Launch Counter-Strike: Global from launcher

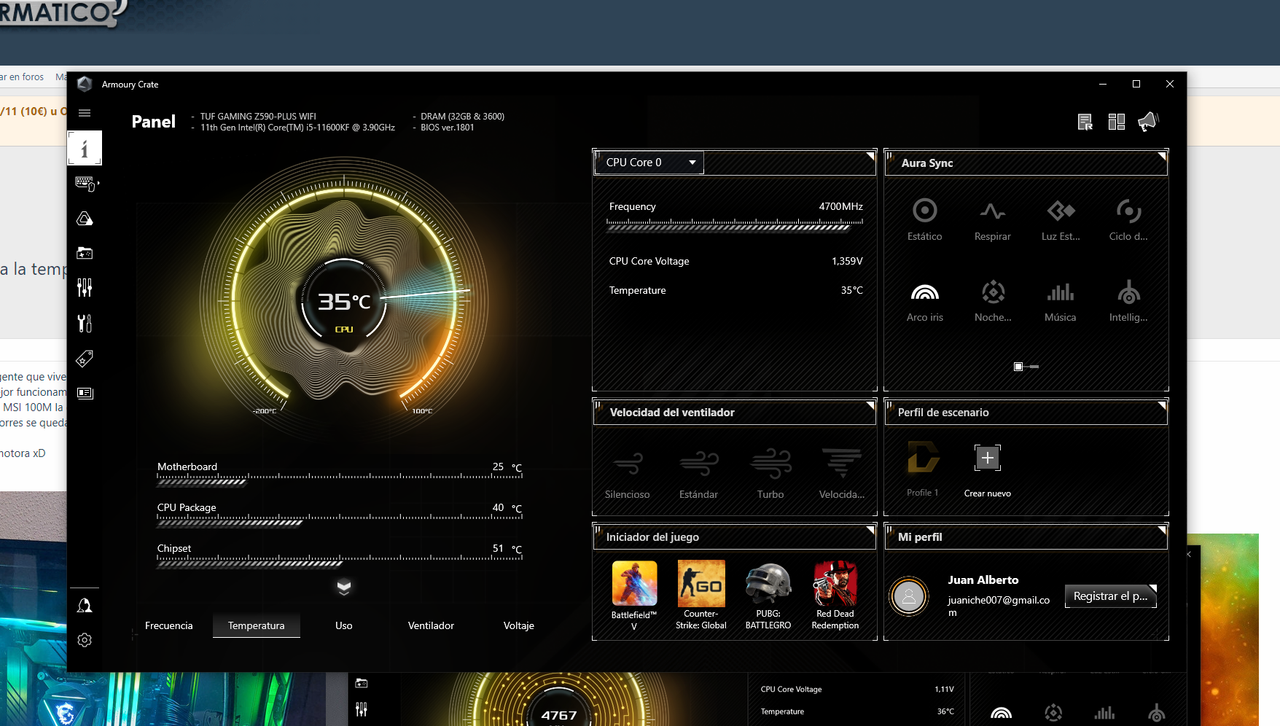701,595
